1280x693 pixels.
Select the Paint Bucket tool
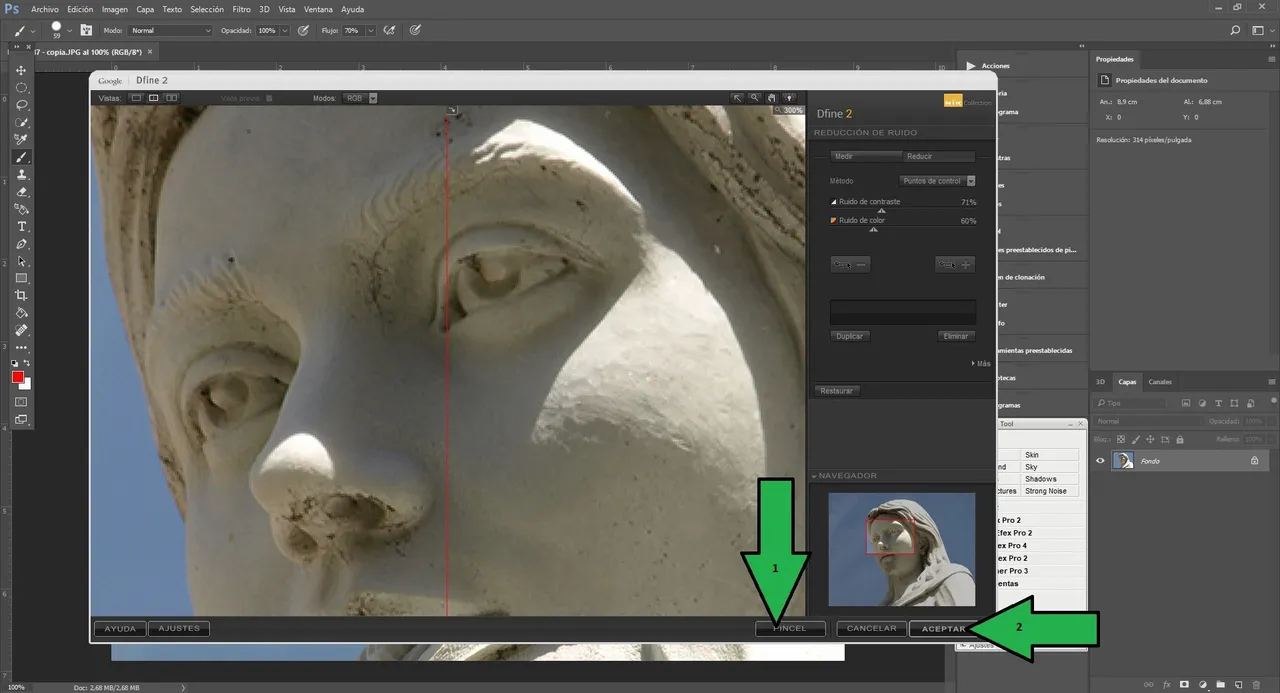tap(21, 313)
